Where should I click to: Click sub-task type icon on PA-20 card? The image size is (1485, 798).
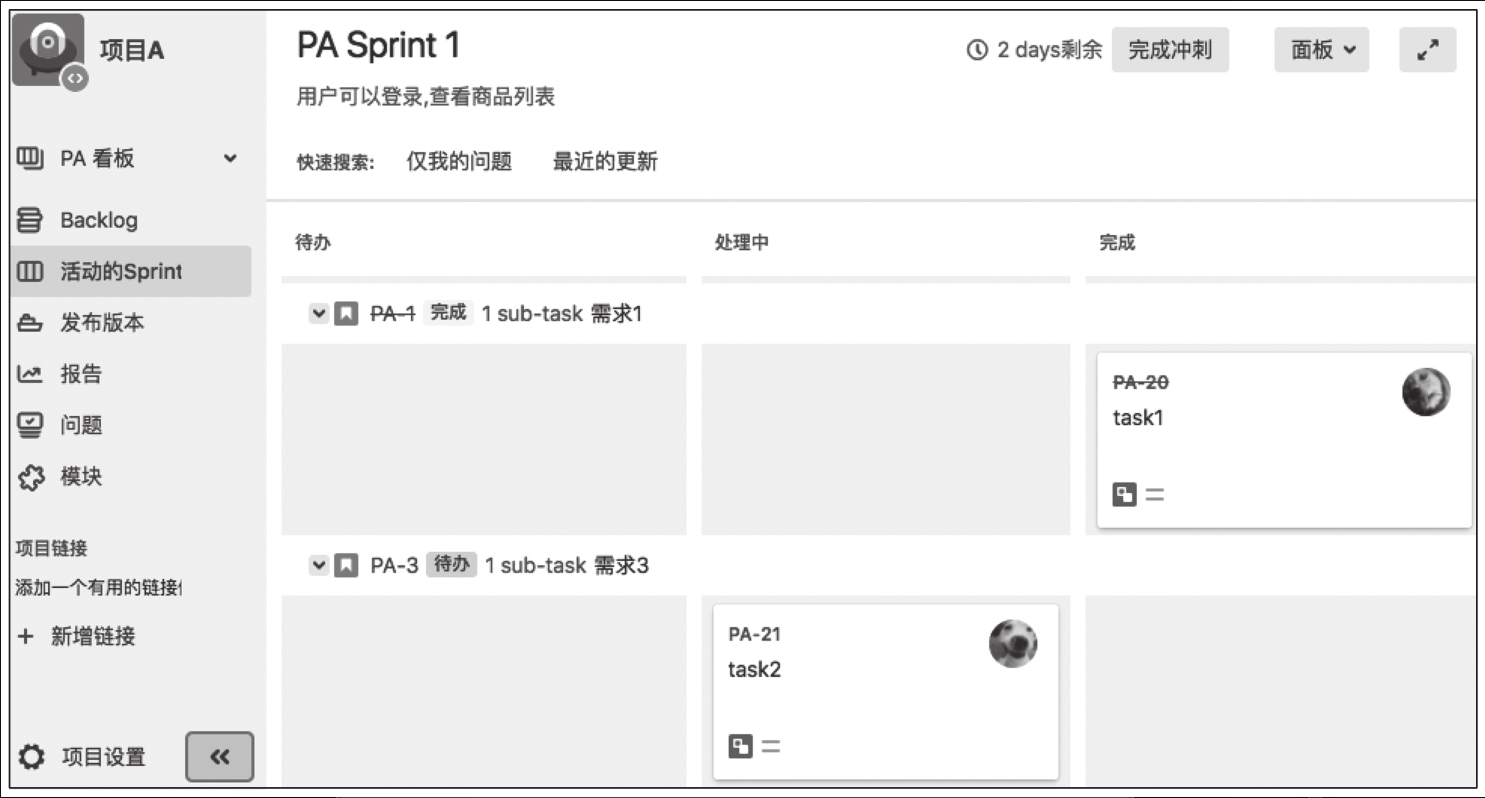pyautogui.click(x=1124, y=494)
